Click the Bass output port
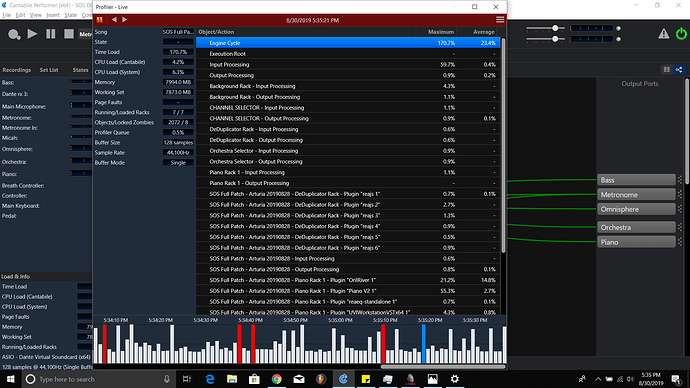690x388 pixels. point(636,180)
